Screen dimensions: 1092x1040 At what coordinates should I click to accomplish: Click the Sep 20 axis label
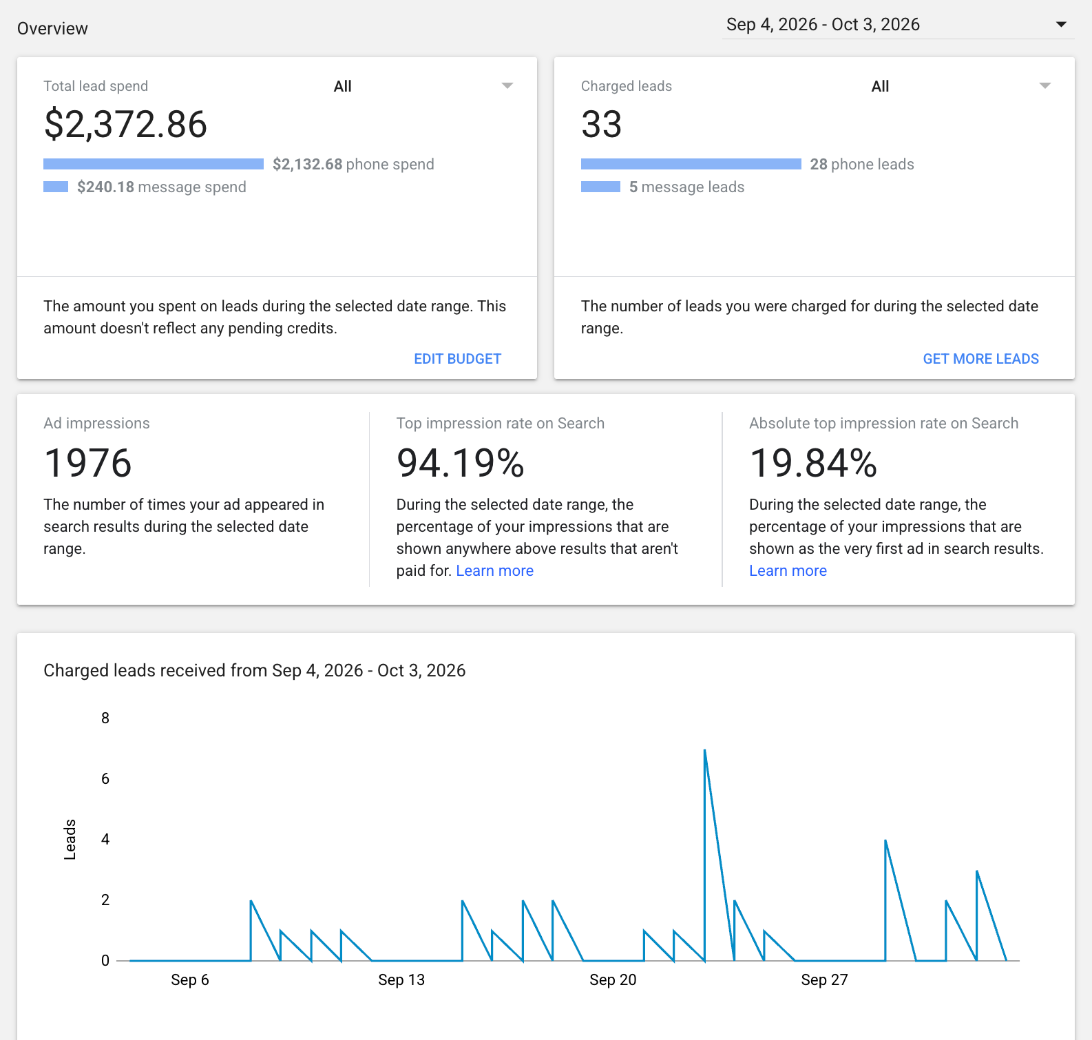613,979
